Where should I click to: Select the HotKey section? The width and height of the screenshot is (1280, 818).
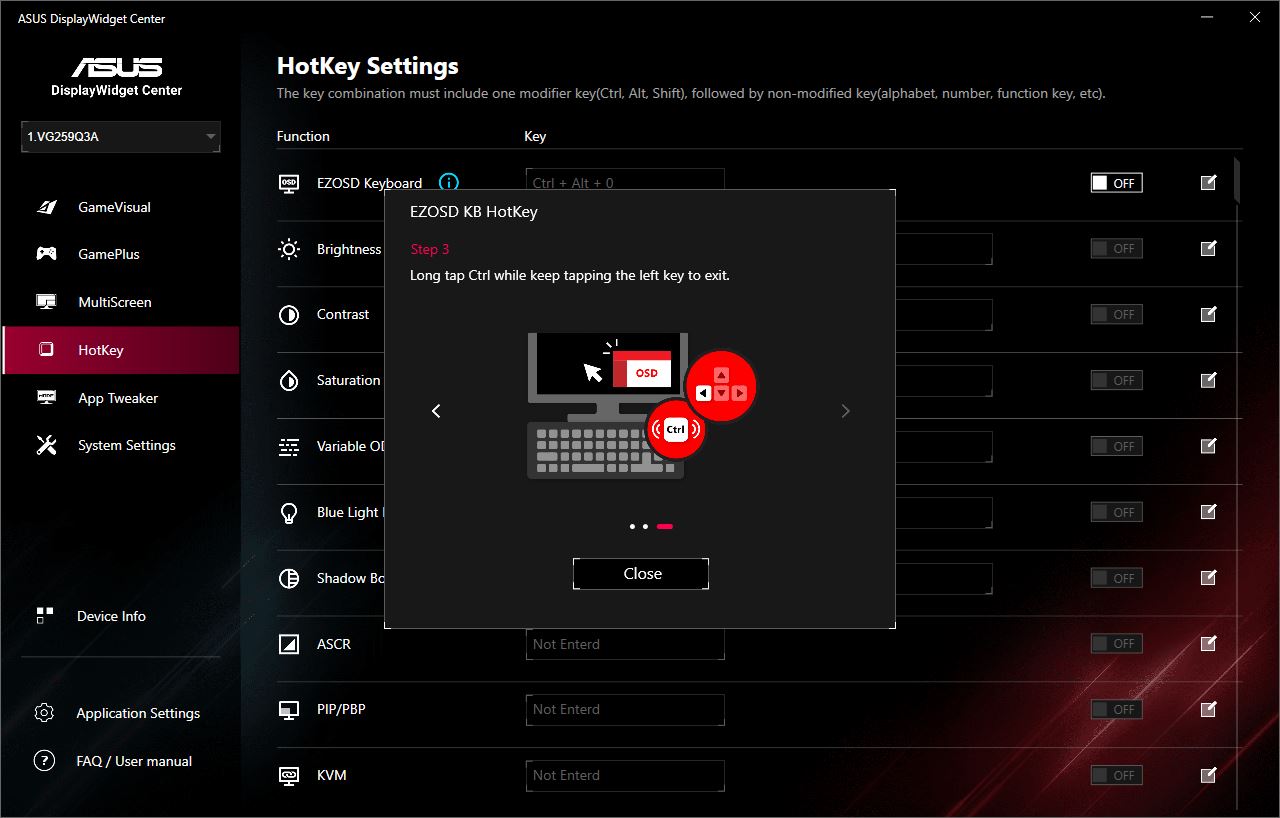pyautogui.click(x=120, y=350)
